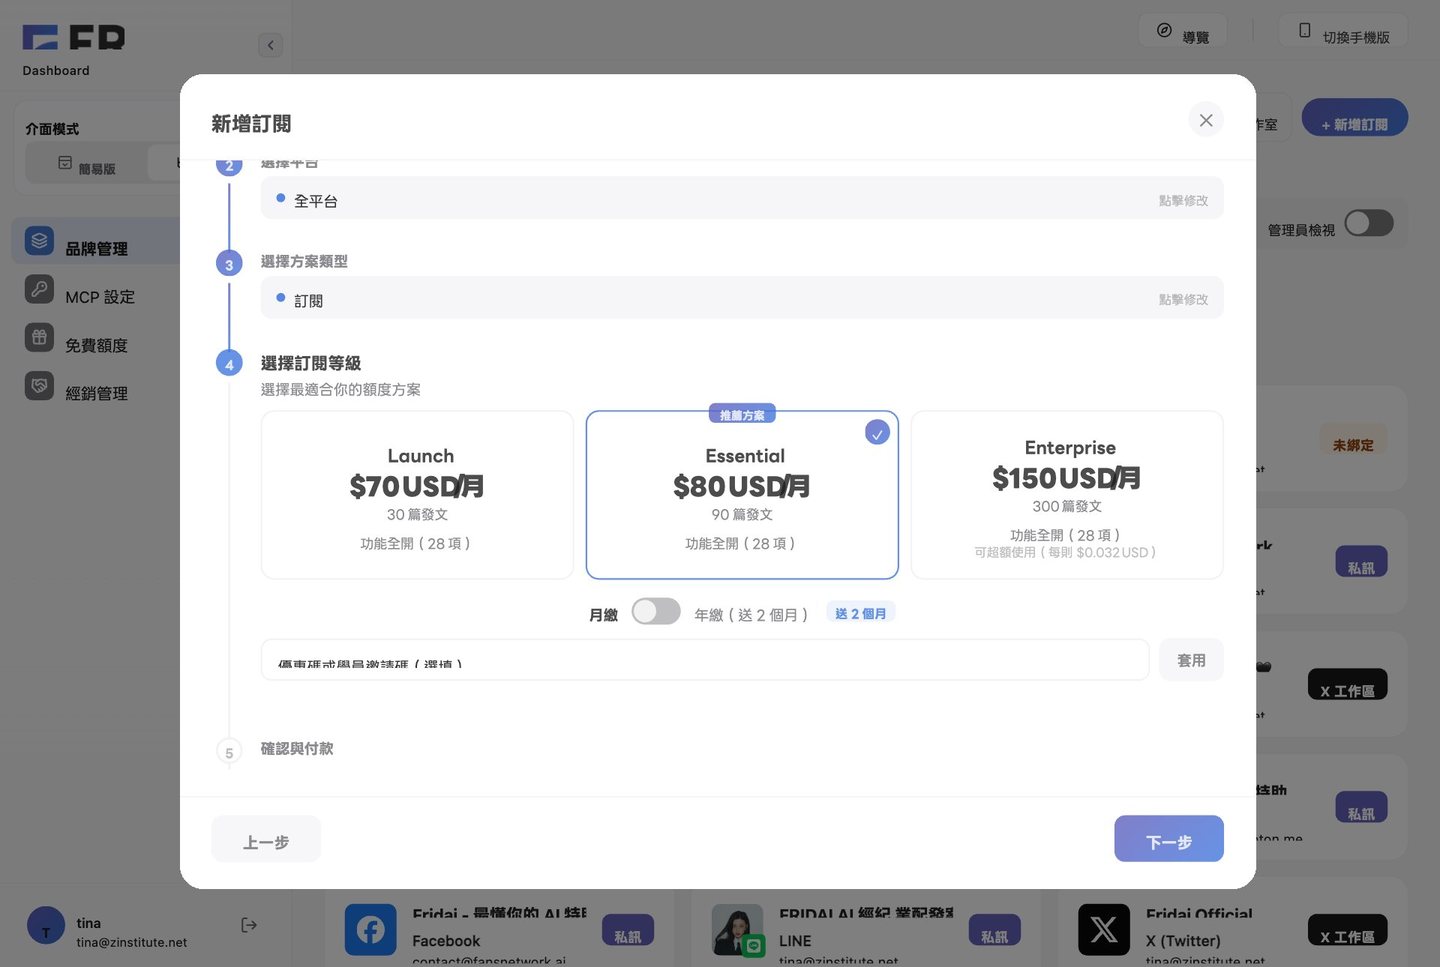Open the 導覽 tour button
The height and width of the screenshot is (967, 1440).
(x=1183, y=32)
